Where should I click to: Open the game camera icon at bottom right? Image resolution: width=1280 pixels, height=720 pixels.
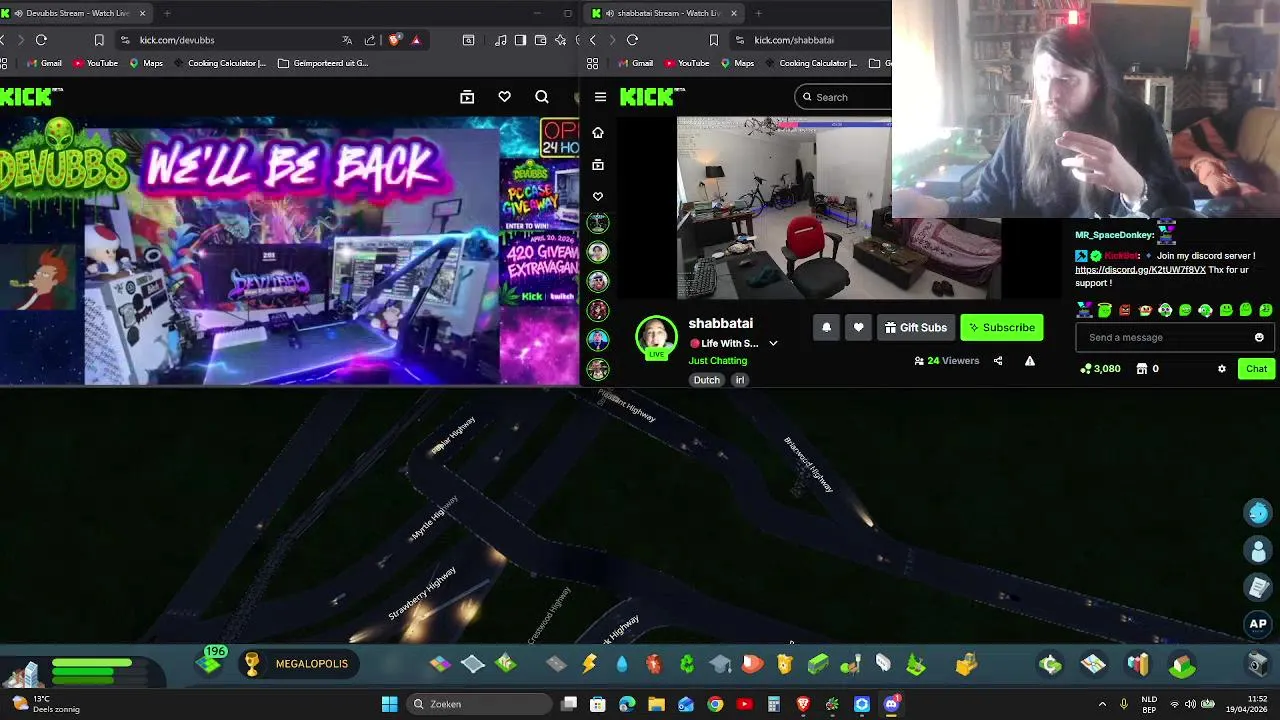tap(1258, 664)
